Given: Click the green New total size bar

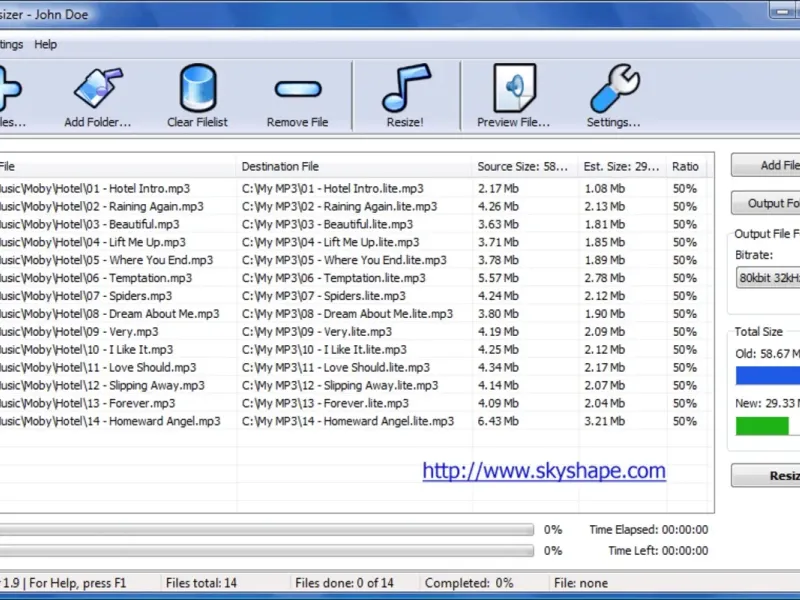Looking at the screenshot, I should (x=762, y=426).
